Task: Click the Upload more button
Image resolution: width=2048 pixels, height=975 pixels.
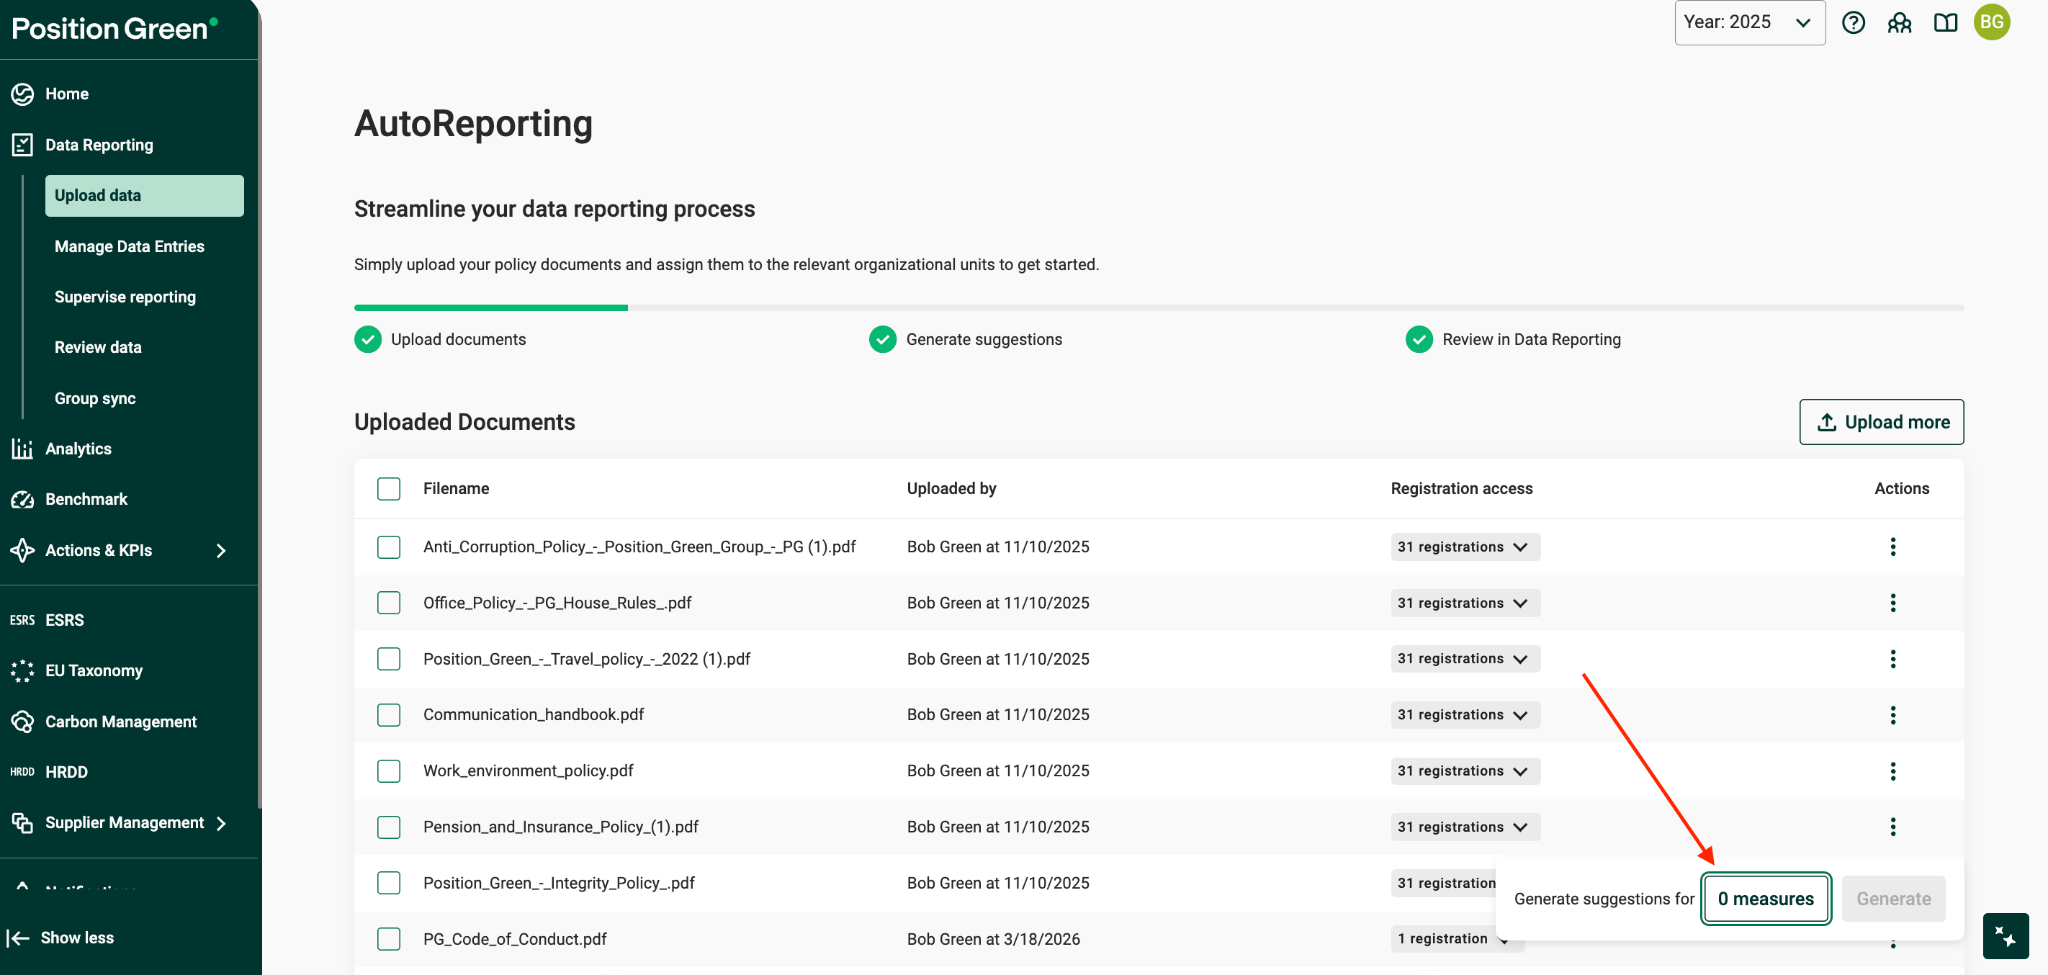Action: (1881, 422)
